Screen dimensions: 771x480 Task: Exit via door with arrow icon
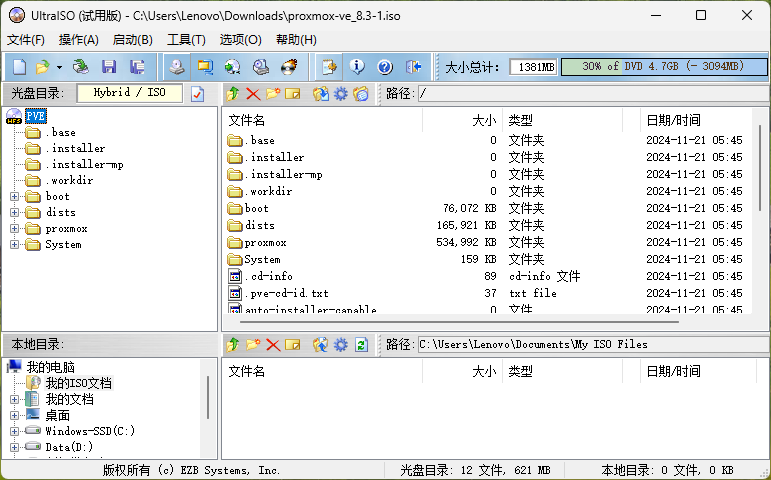coord(414,66)
